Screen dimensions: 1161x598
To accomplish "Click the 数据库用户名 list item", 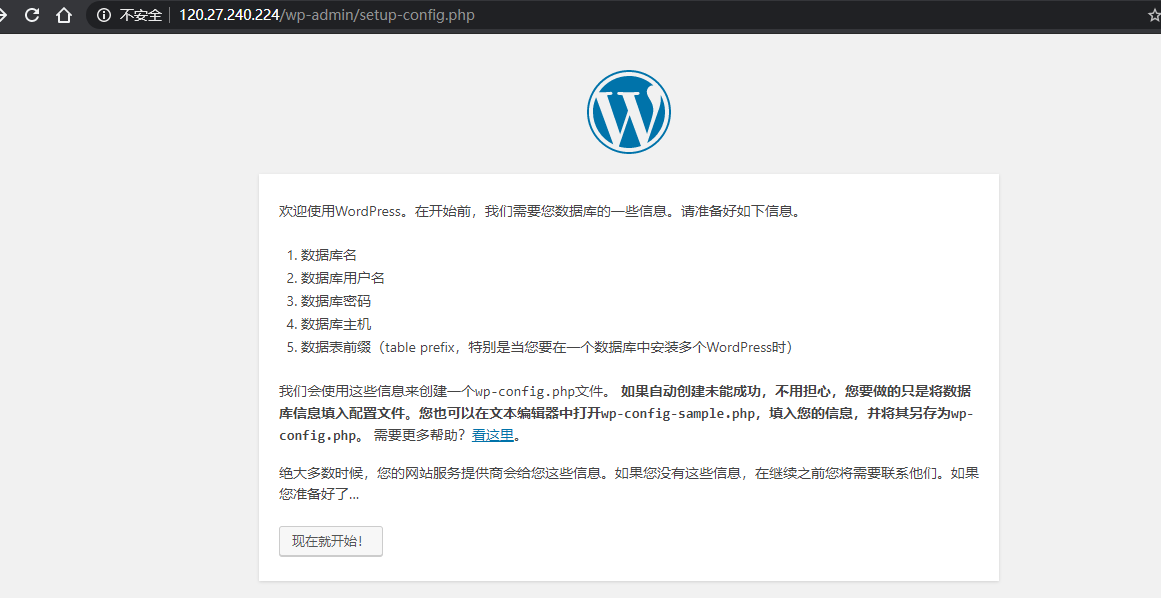I will pos(343,278).
